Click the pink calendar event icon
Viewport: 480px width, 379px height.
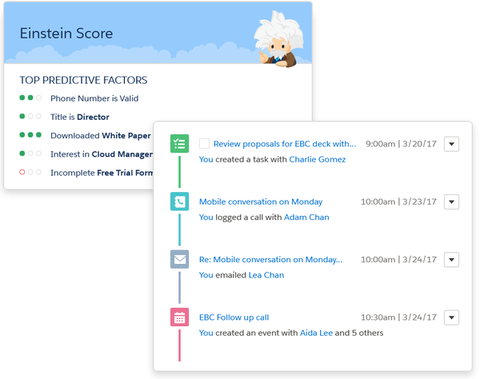pyautogui.click(x=179, y=317)
